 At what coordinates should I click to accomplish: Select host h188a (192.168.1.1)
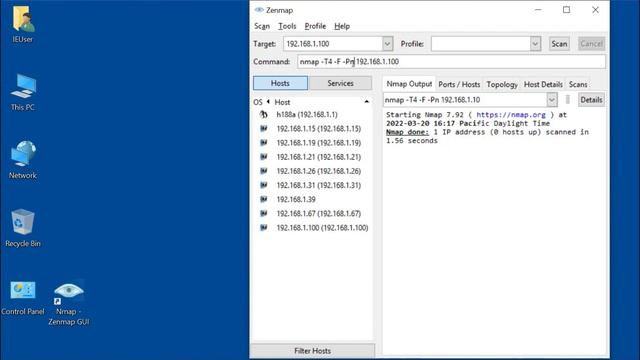307,115
